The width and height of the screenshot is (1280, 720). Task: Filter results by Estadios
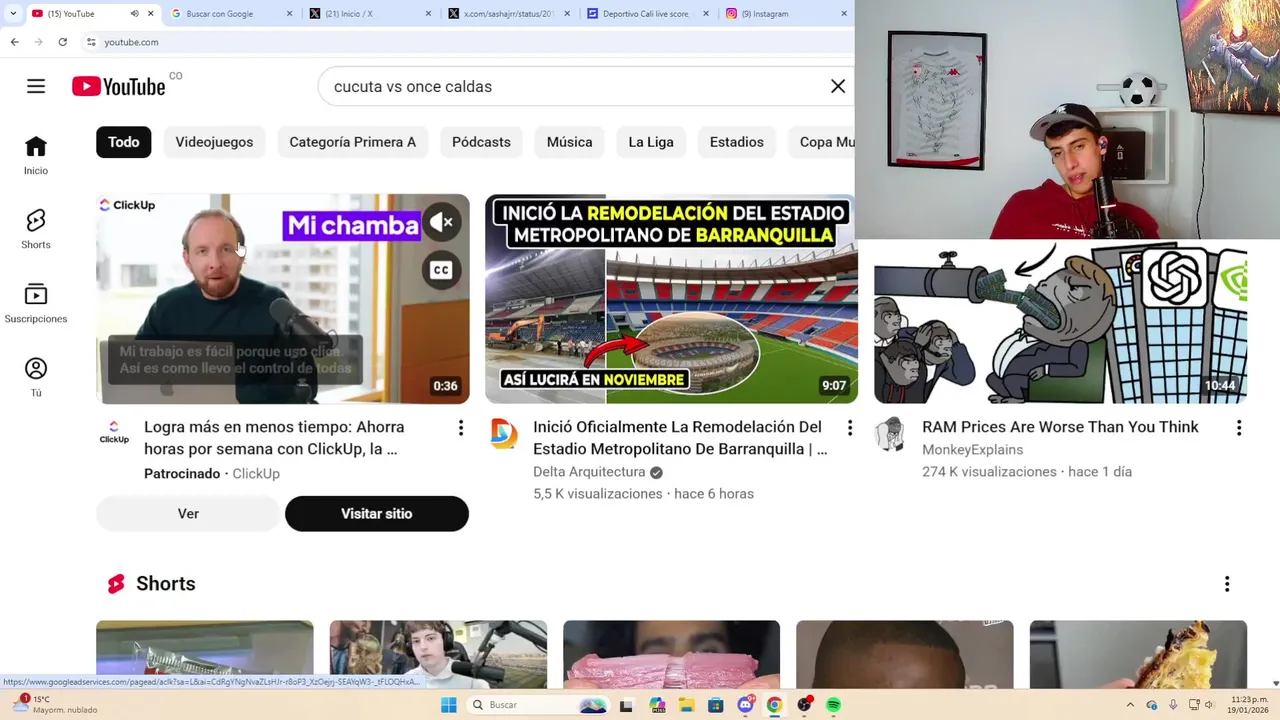pyautogui.click(x=737, y=142)
